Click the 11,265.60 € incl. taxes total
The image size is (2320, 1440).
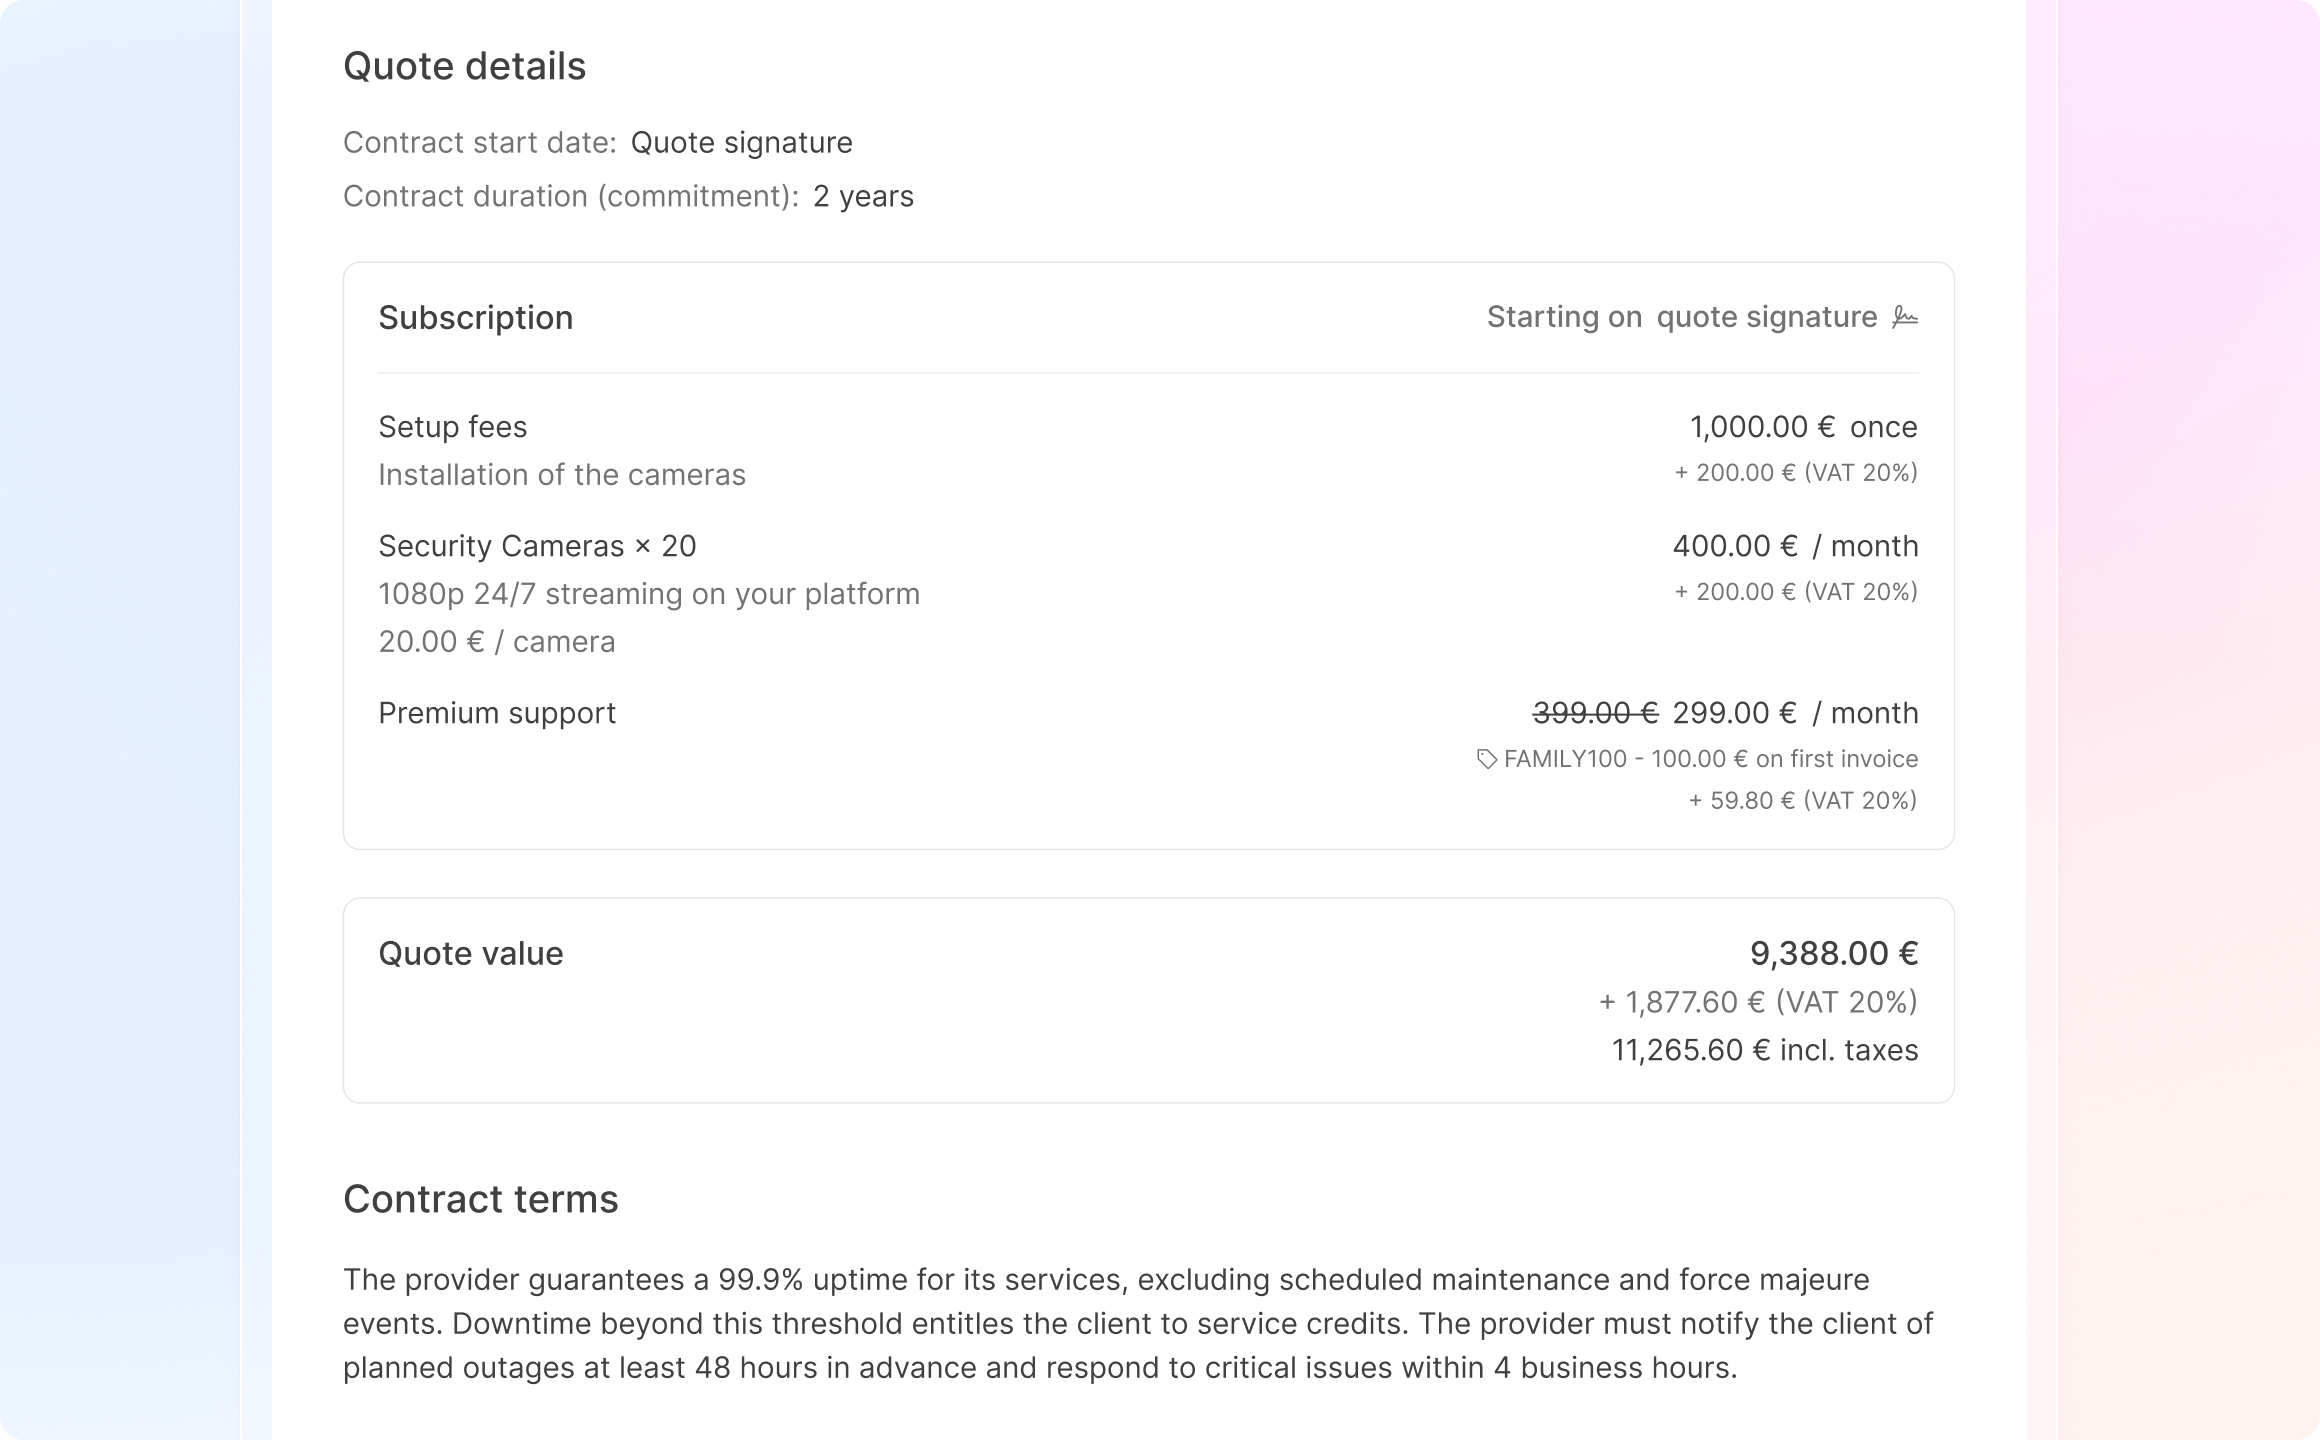pyautogui.click(x=1765, y=1050)
